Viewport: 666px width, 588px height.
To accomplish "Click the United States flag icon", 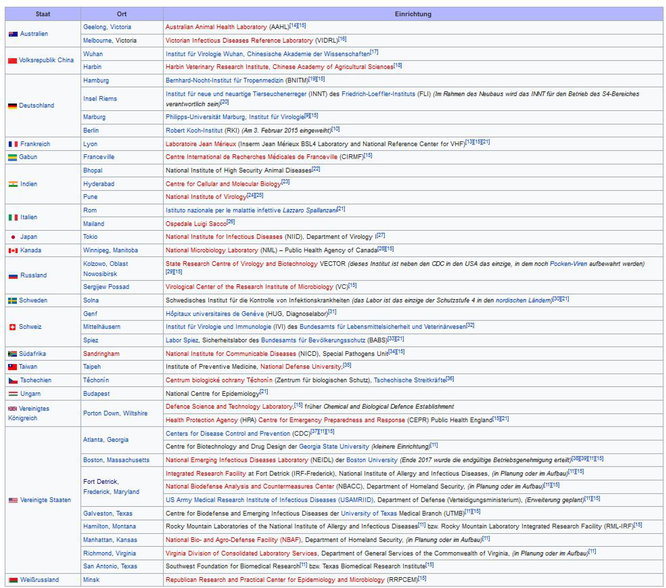I will click(13, 500).
